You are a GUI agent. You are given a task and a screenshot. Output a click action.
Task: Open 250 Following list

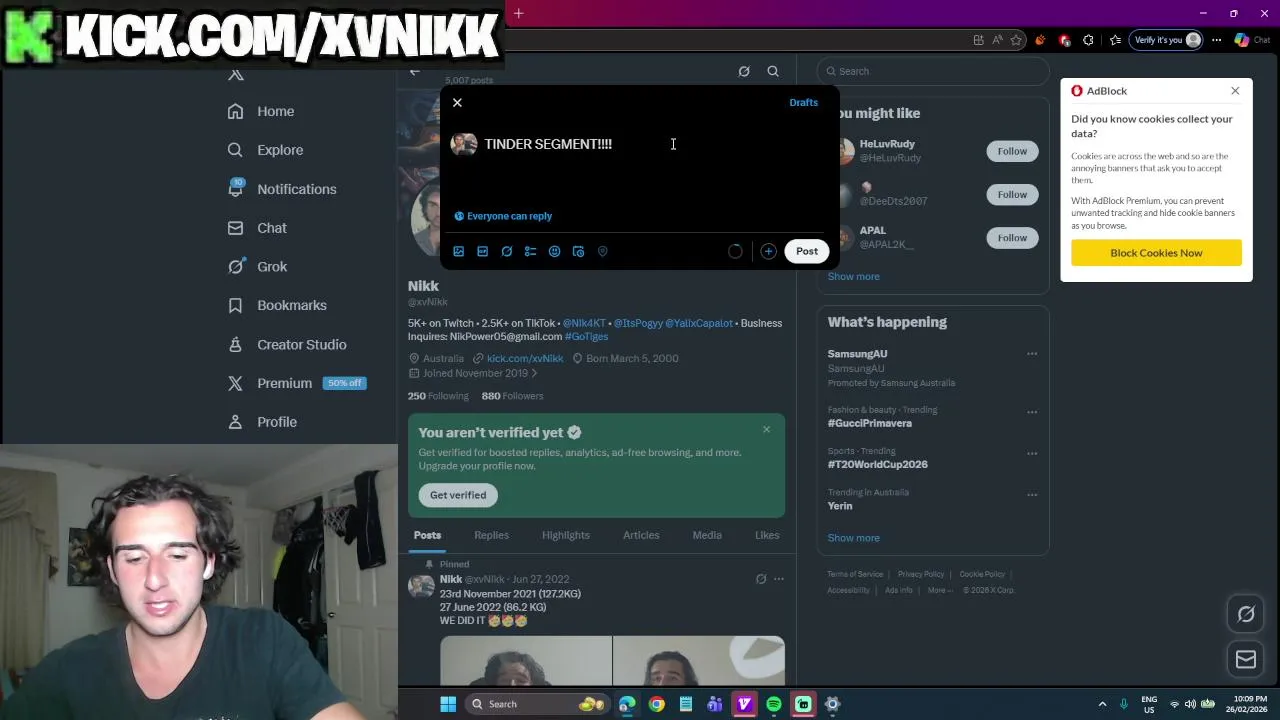[x=438, y=396]
